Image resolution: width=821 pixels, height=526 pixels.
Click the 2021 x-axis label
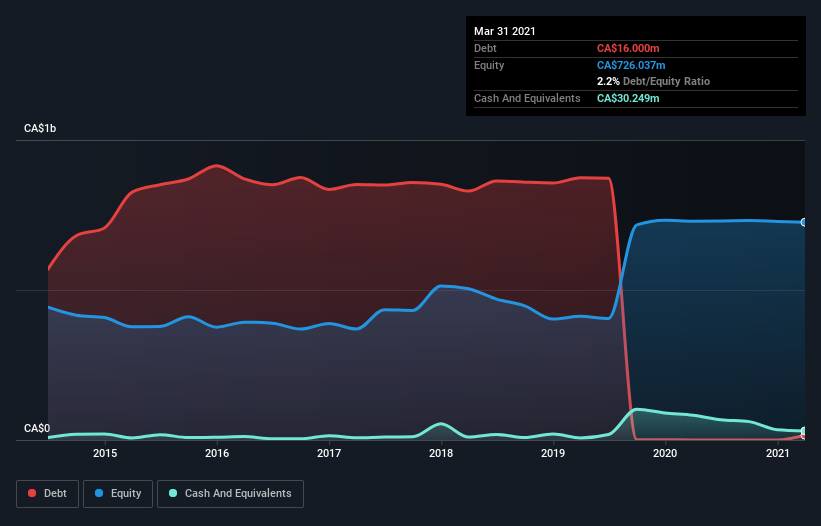coord(778,453)
